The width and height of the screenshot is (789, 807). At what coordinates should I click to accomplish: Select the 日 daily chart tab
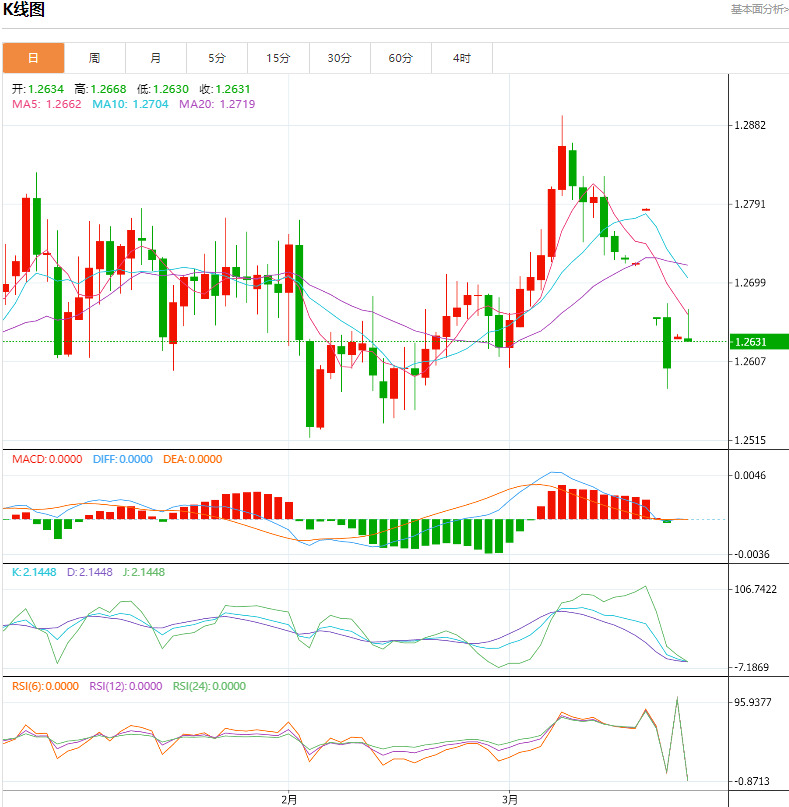tap(33, 58)
